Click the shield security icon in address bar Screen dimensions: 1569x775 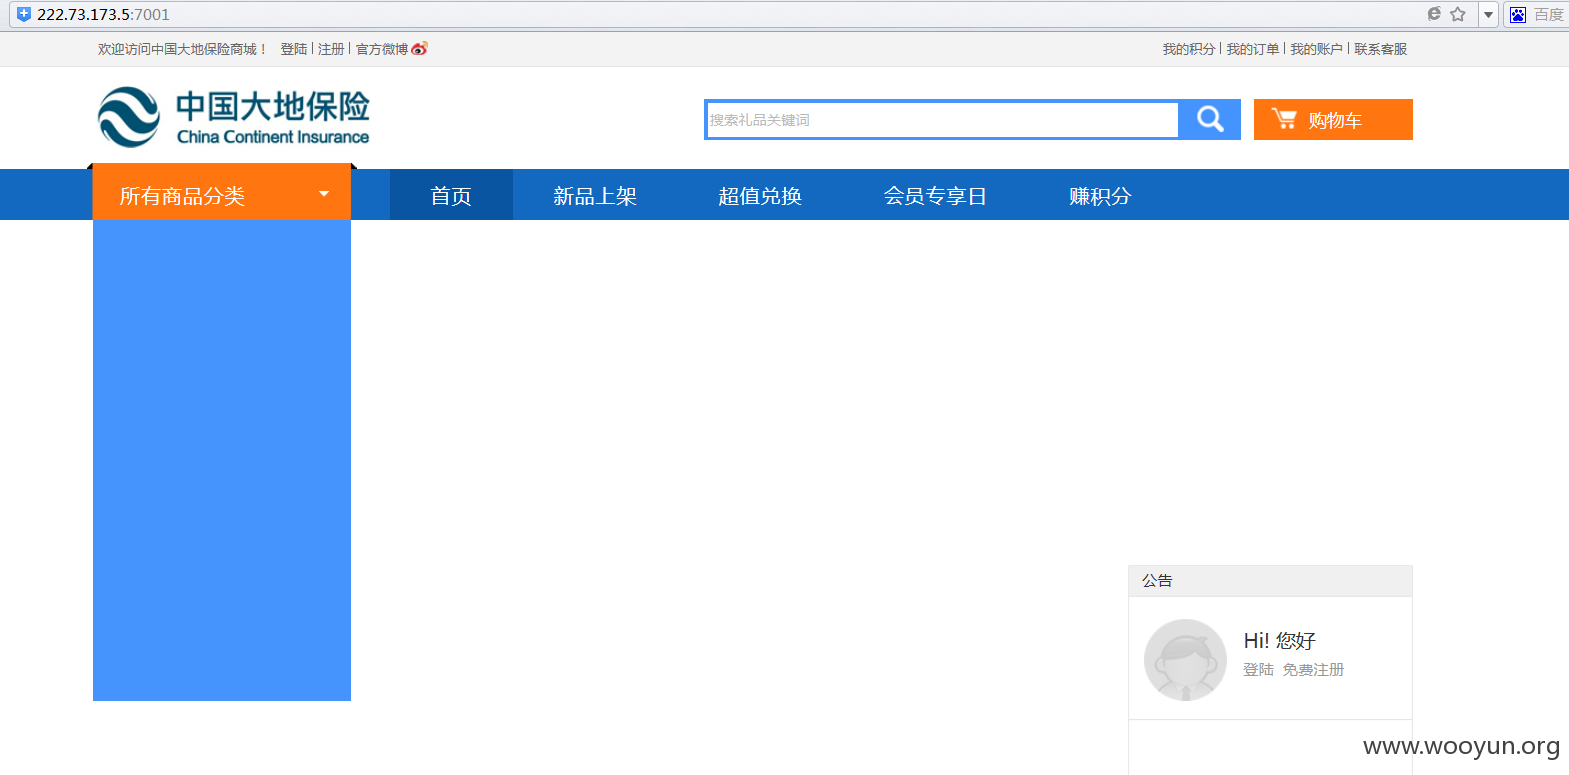point(24,14)
